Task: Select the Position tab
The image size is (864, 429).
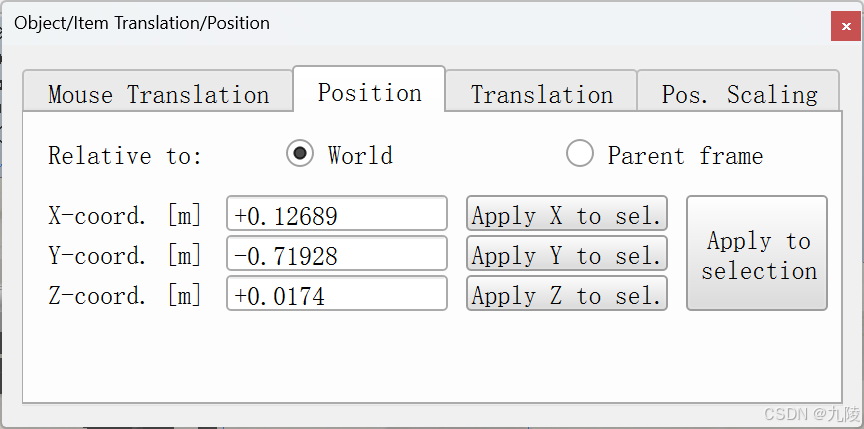Action: tap(369, 93)
